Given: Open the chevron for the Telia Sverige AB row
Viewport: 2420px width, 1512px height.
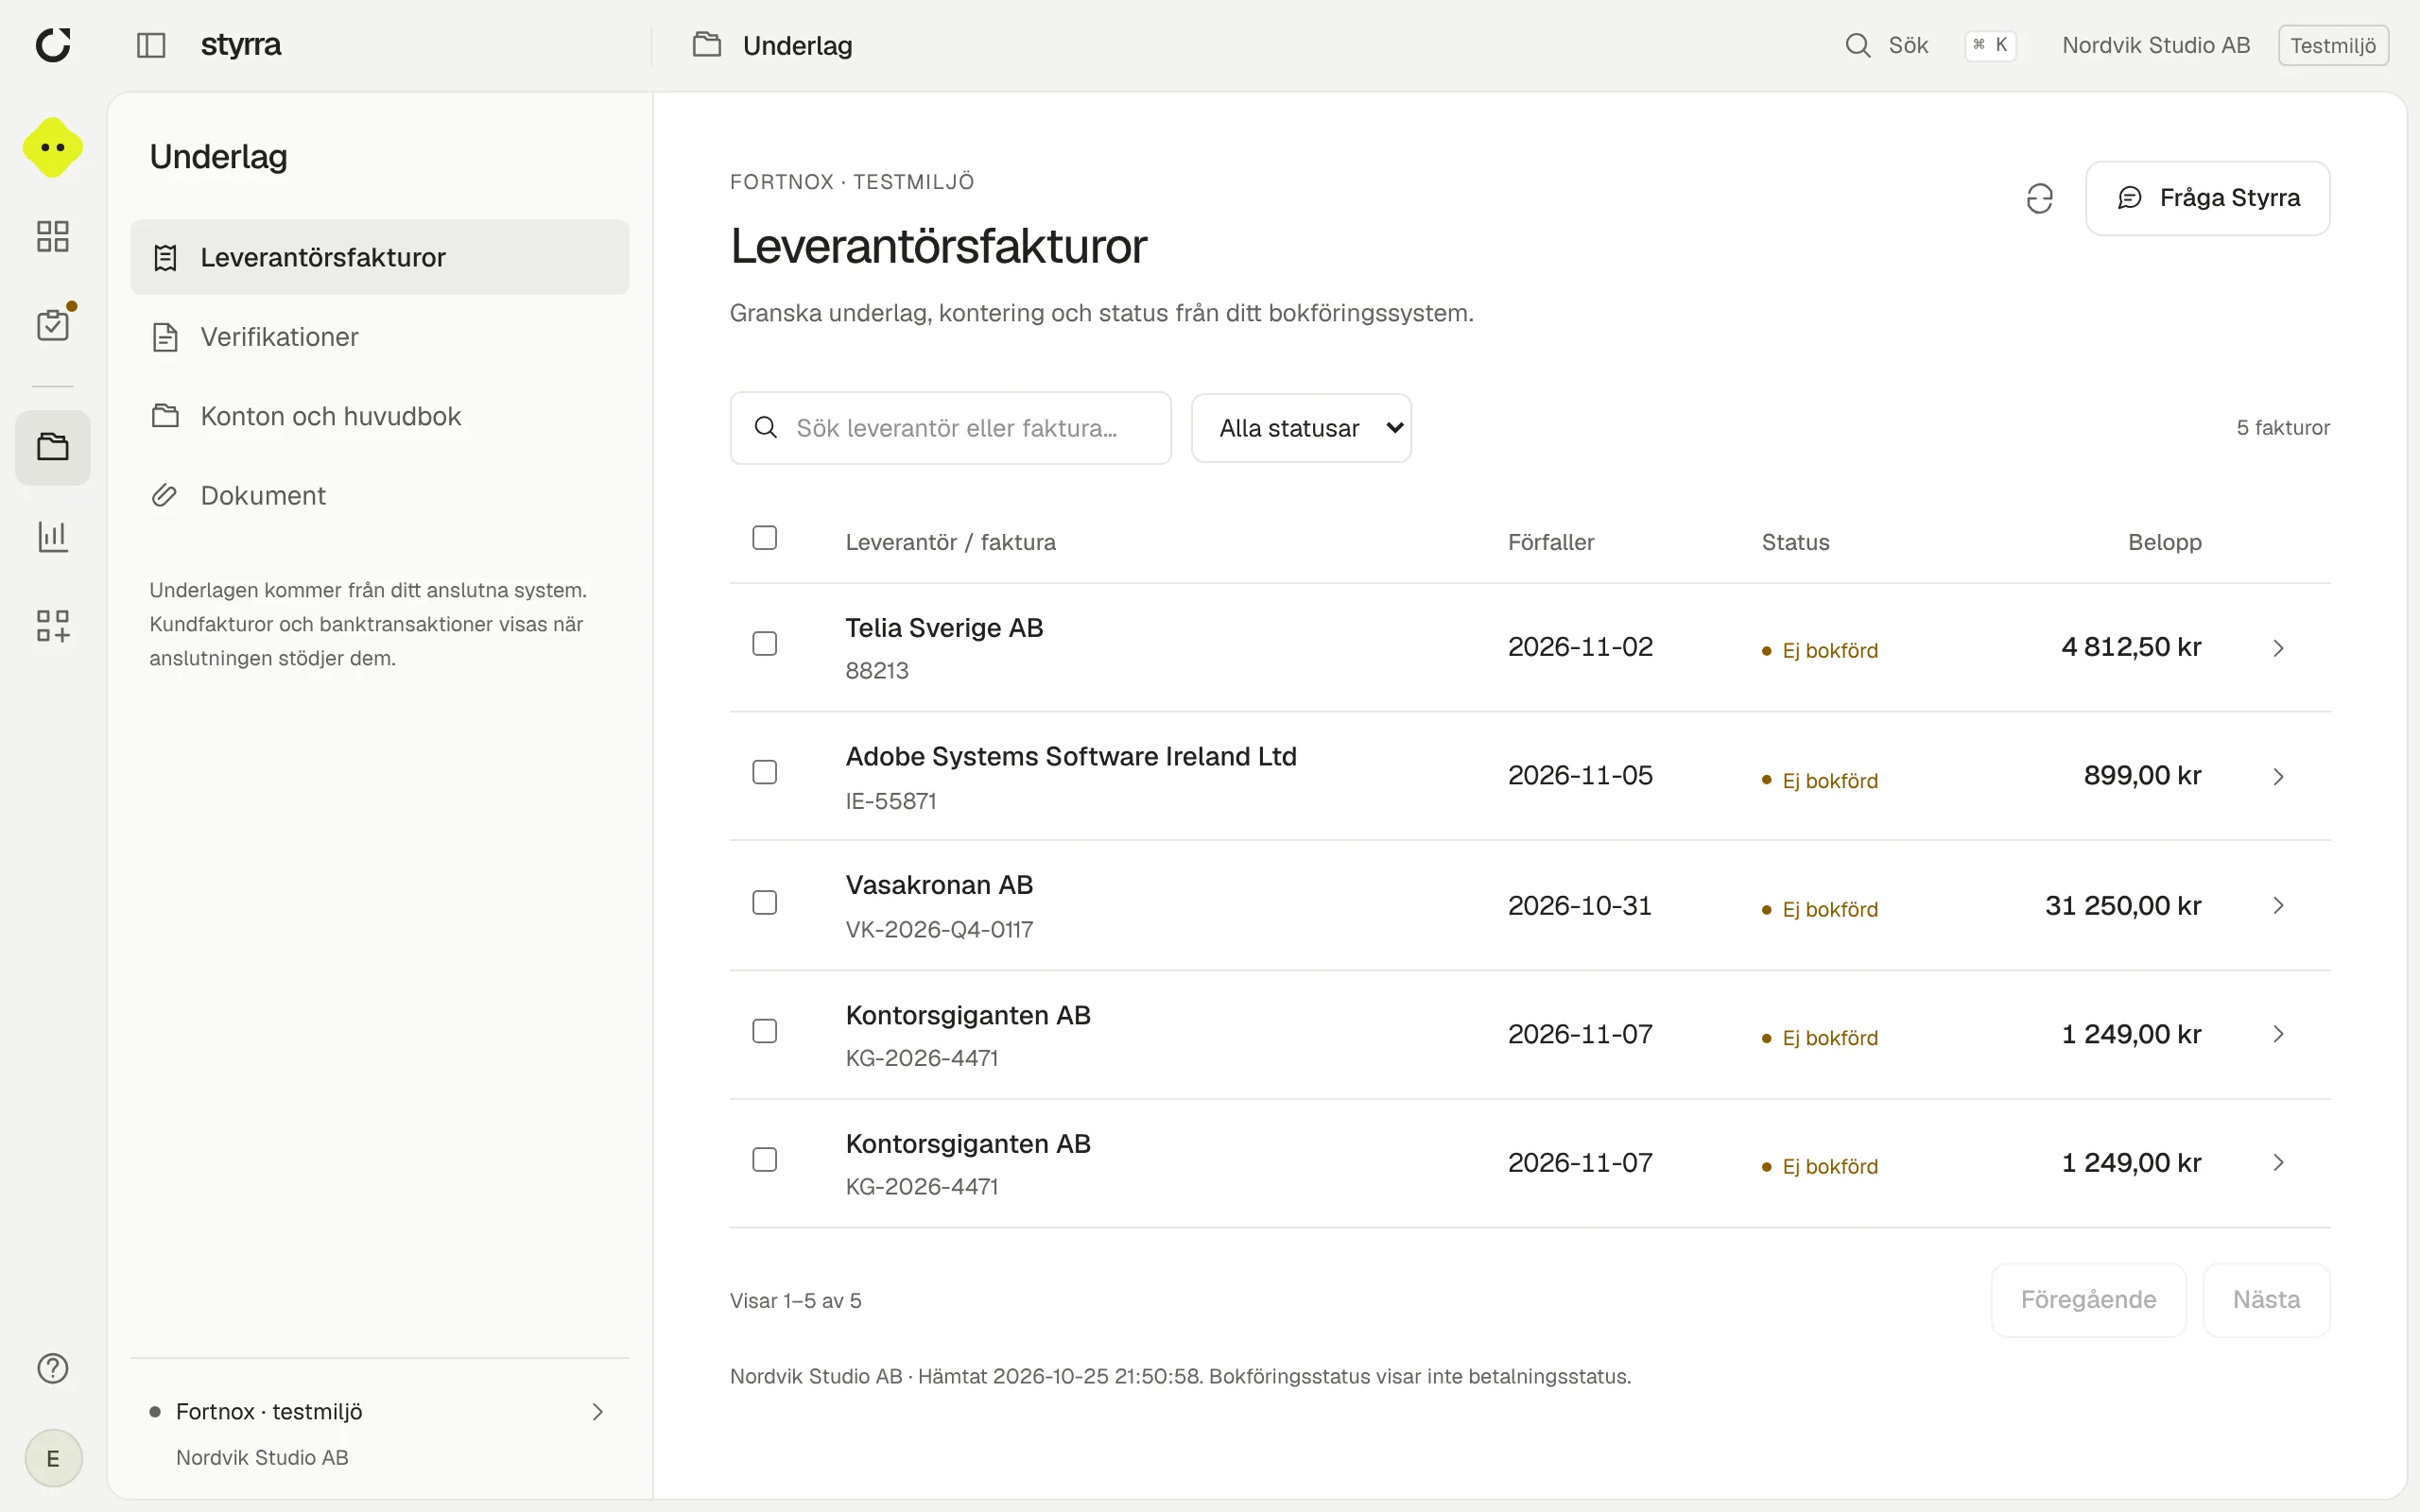Looking at the screenshot, I should tap(2278, 647).
